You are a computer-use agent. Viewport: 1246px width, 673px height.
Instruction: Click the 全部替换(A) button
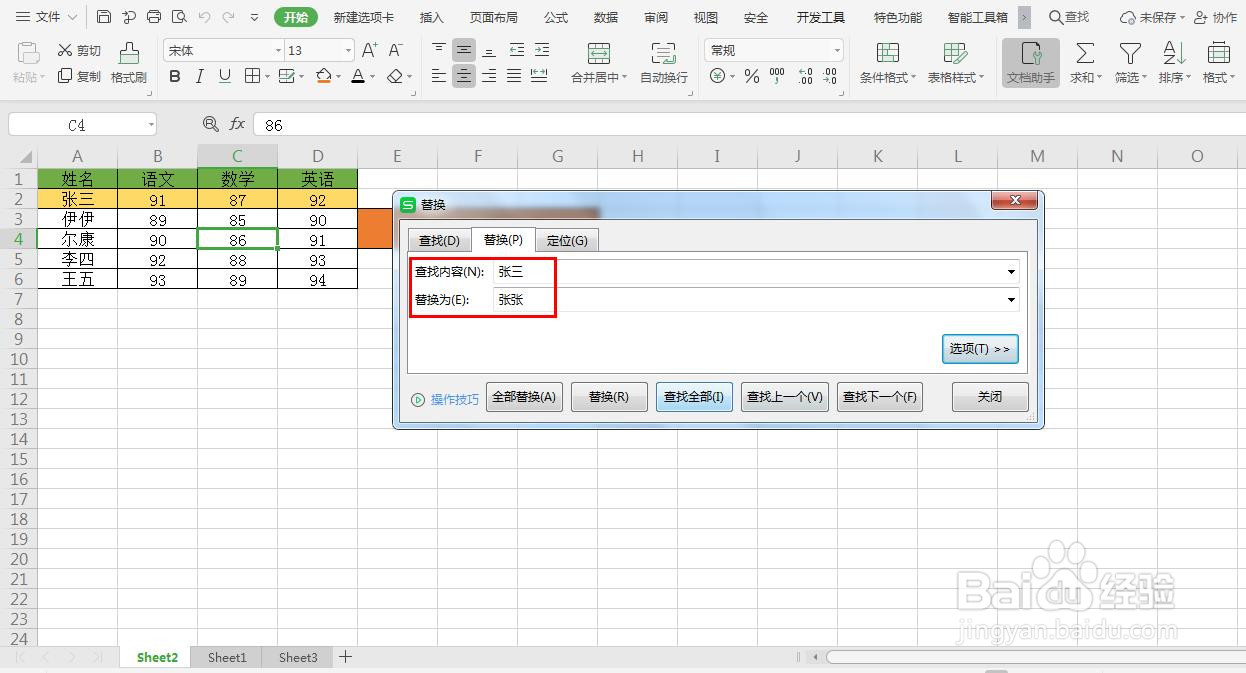(x=524, y=397)
